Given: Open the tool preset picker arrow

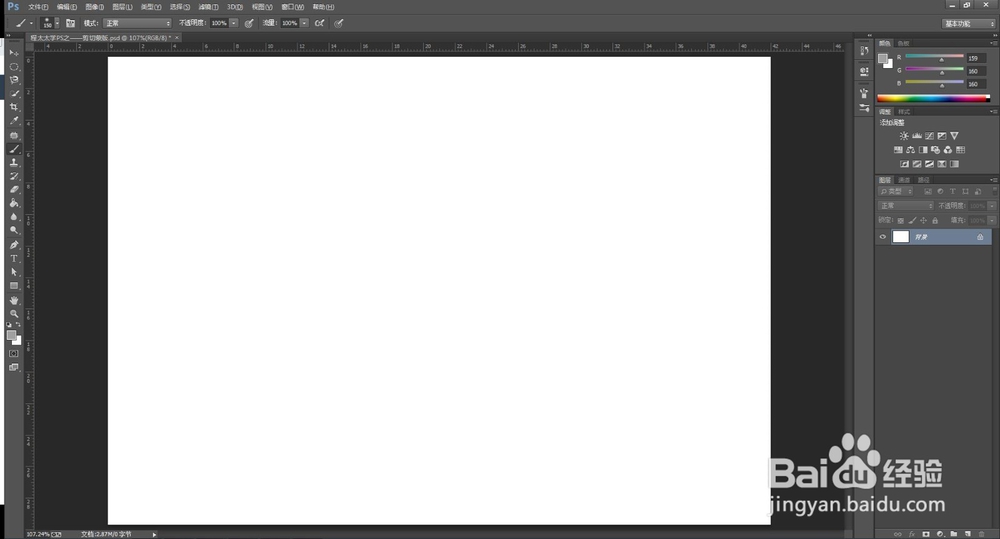Looking at the screenshot, I should click(x=31, y=24).
